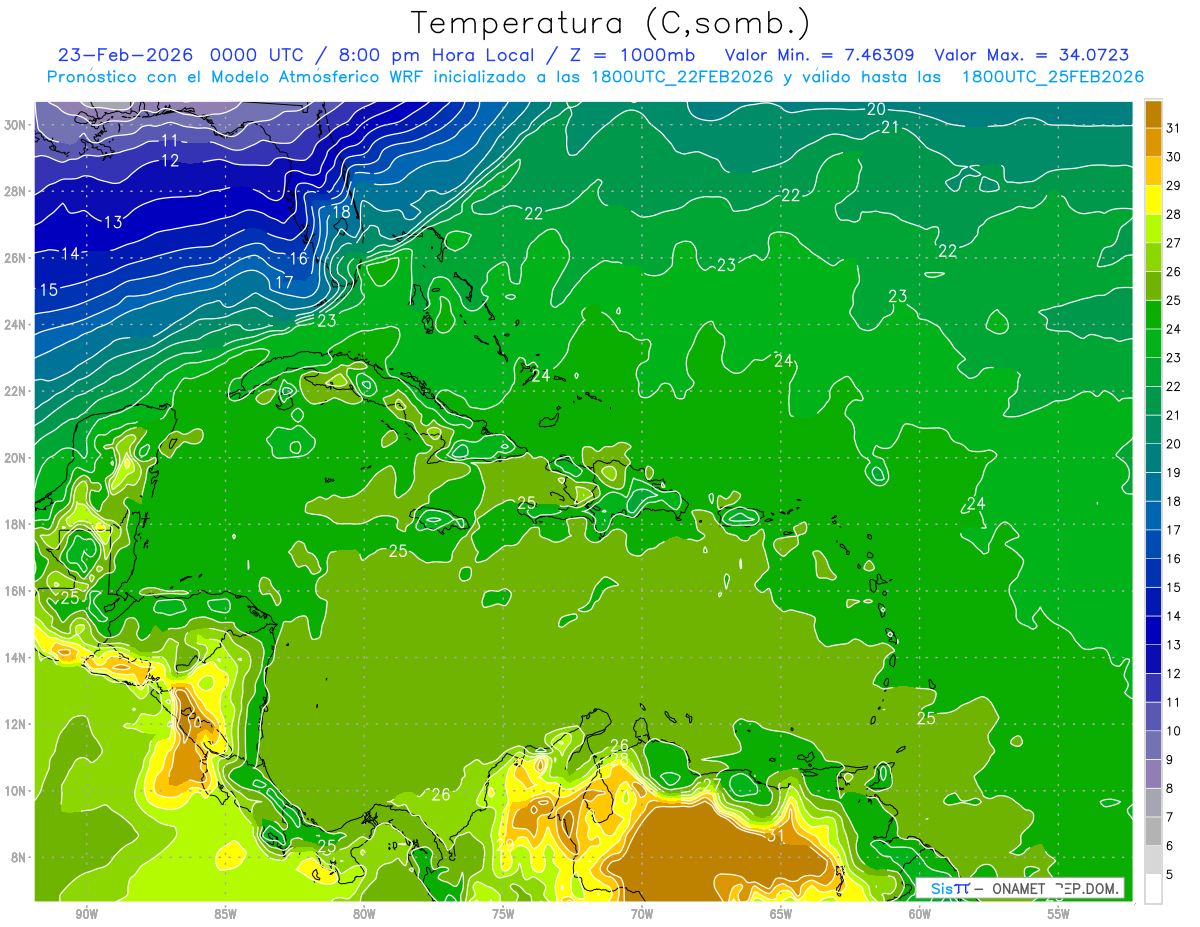Click the 80W longitude axis label

tap(364, 914)
